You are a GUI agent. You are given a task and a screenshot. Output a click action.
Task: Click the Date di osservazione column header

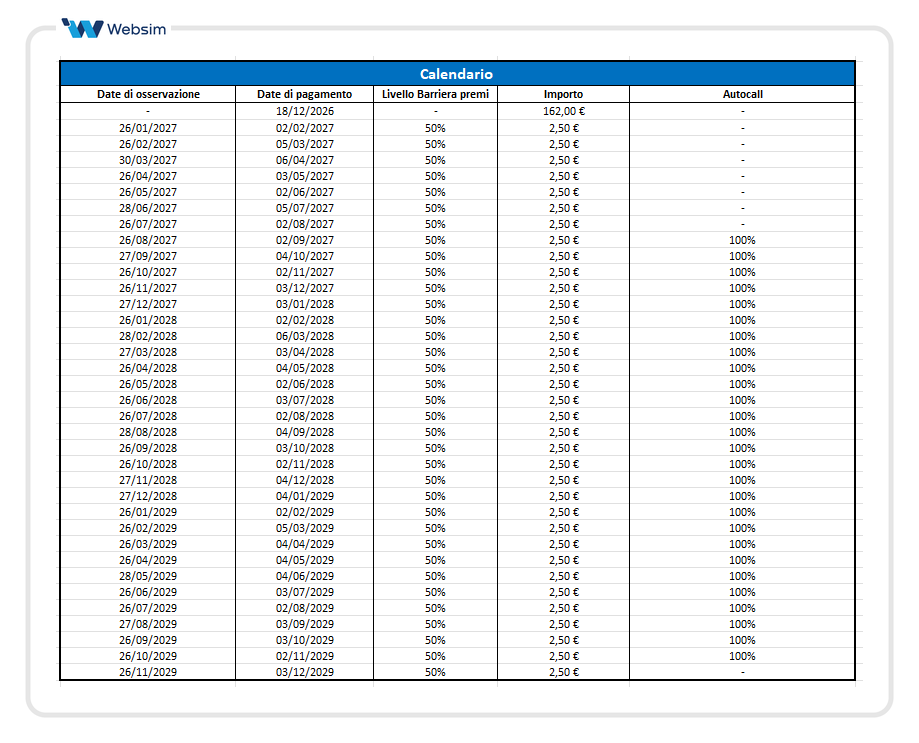148,94
